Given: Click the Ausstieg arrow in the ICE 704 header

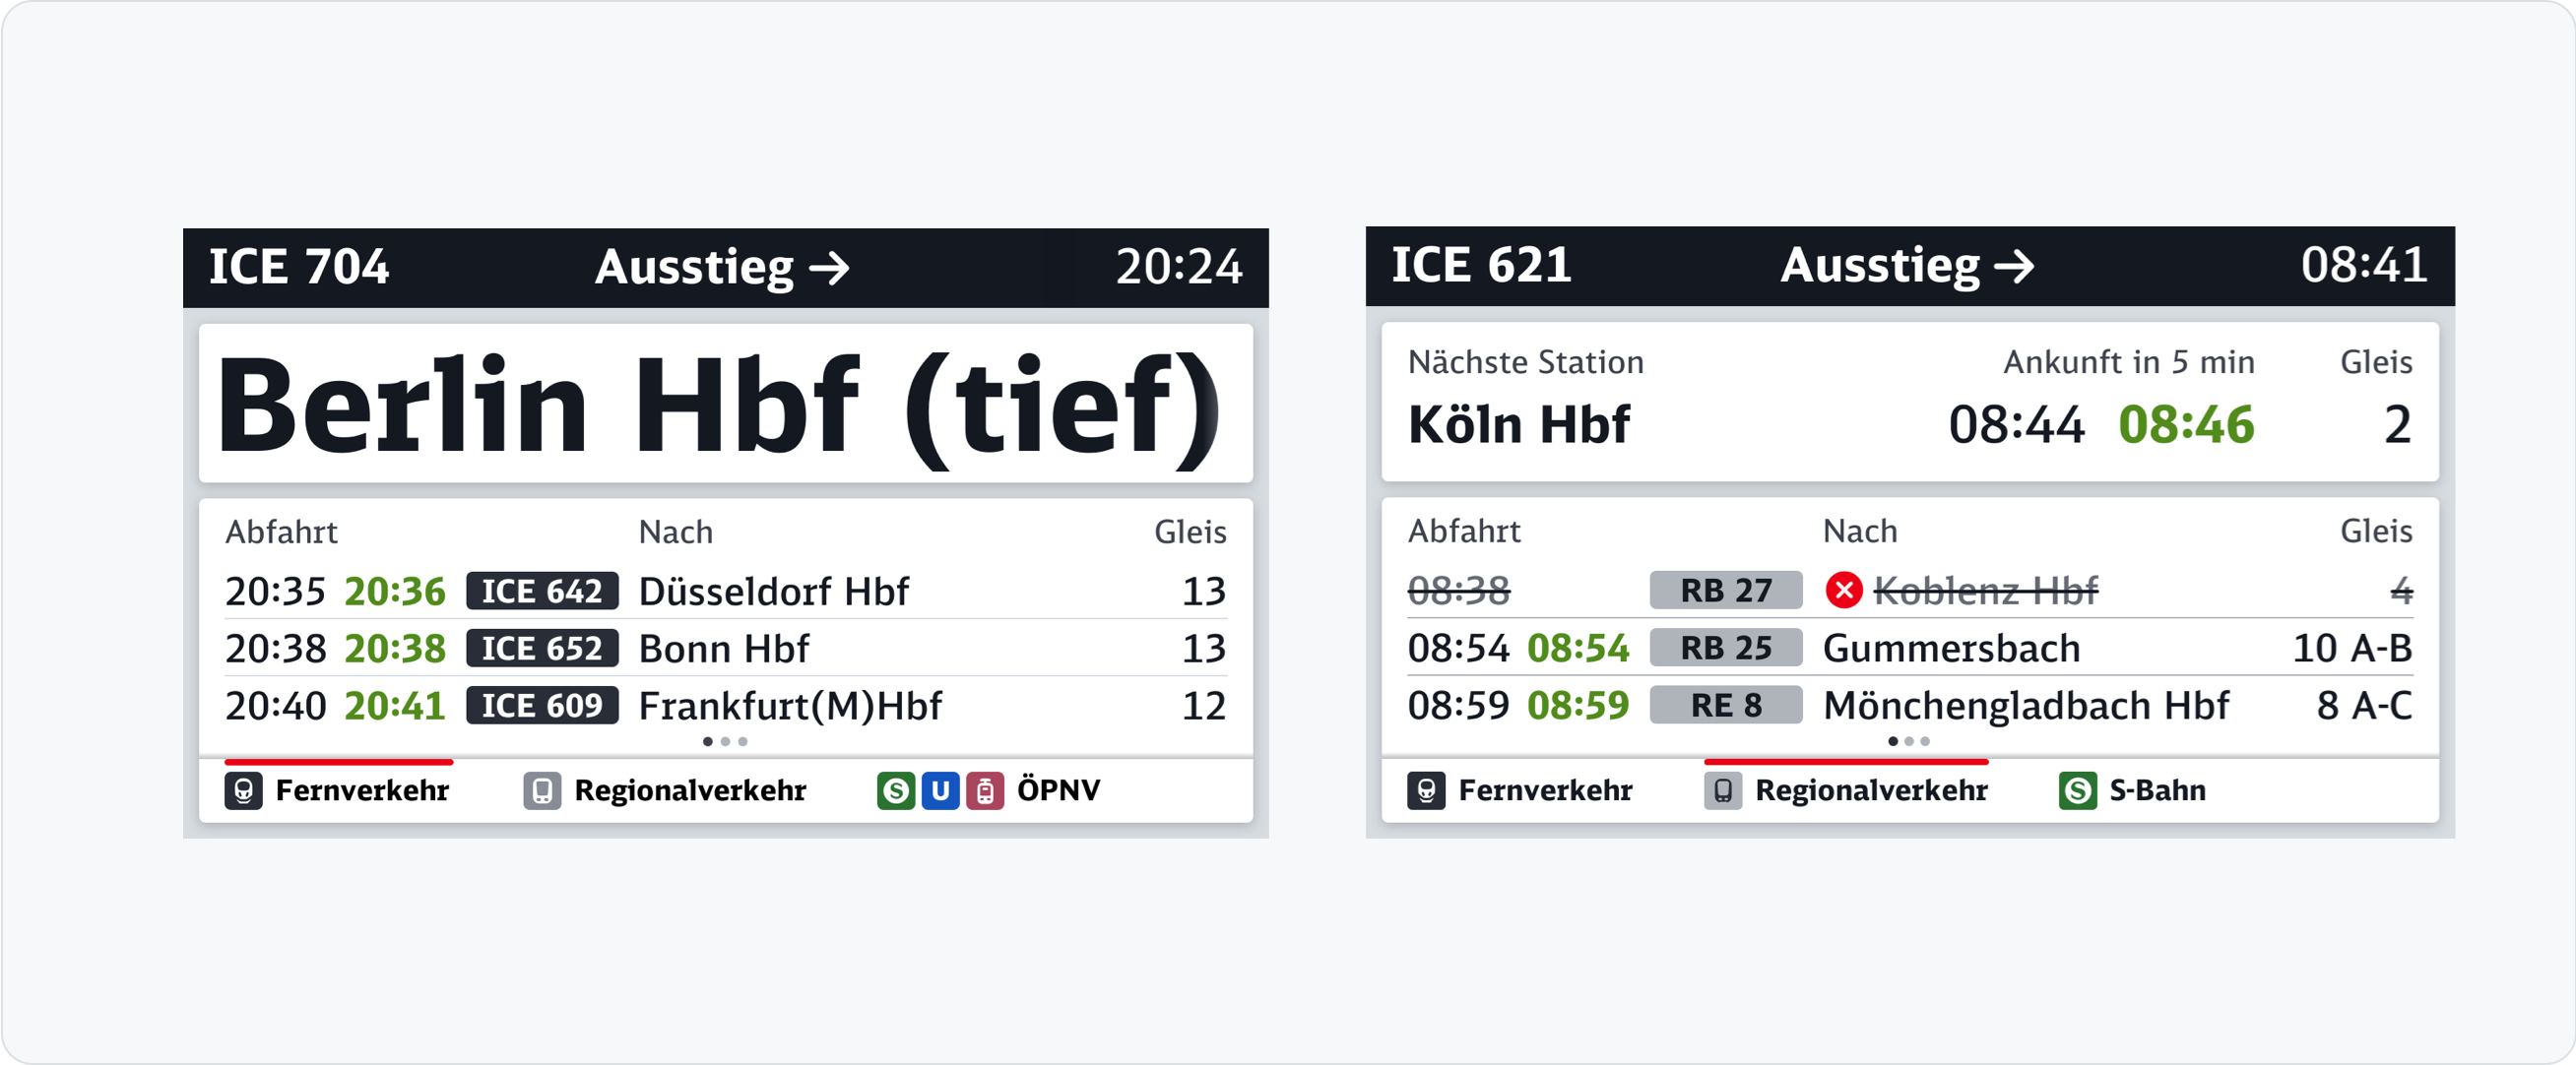Looking at the screenshot, I should coord(829,268).
